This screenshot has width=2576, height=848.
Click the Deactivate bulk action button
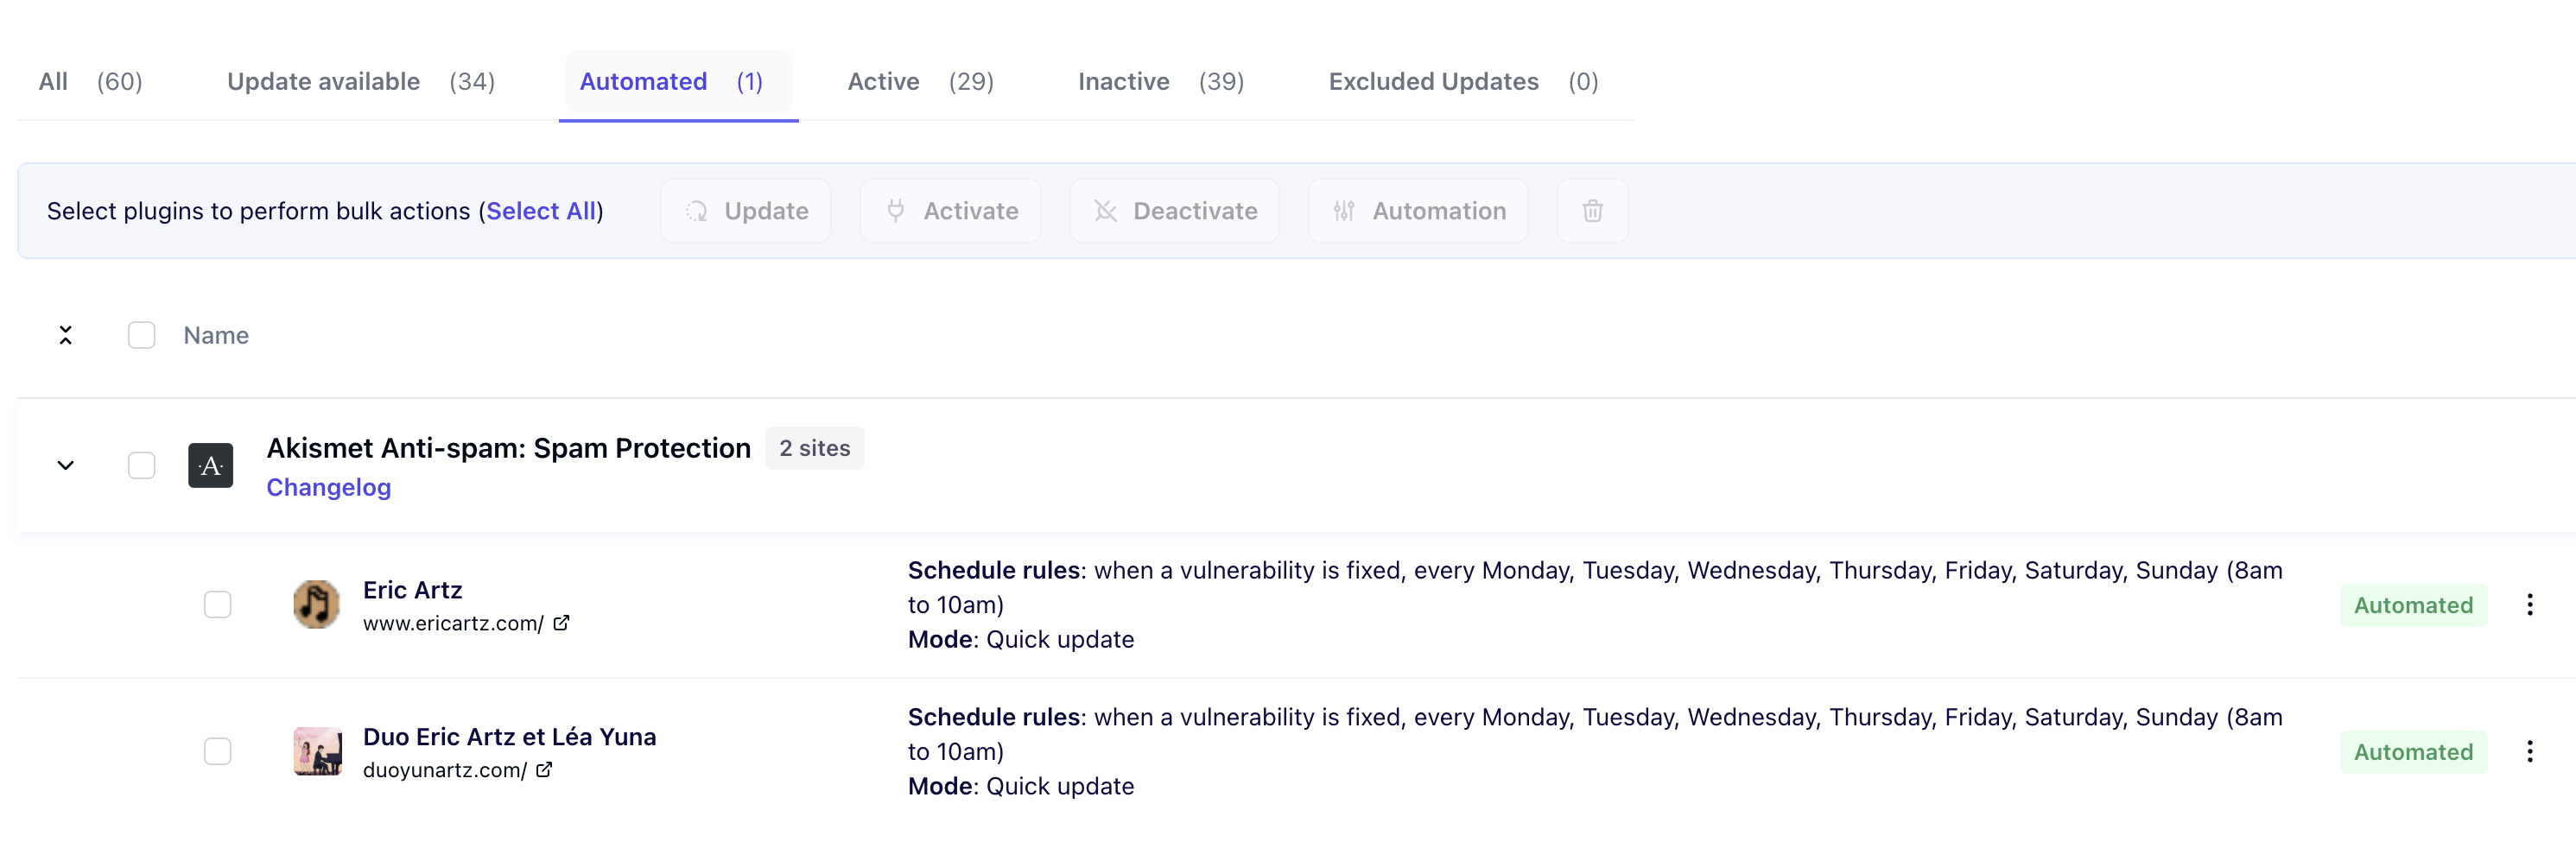point(1175,211)
